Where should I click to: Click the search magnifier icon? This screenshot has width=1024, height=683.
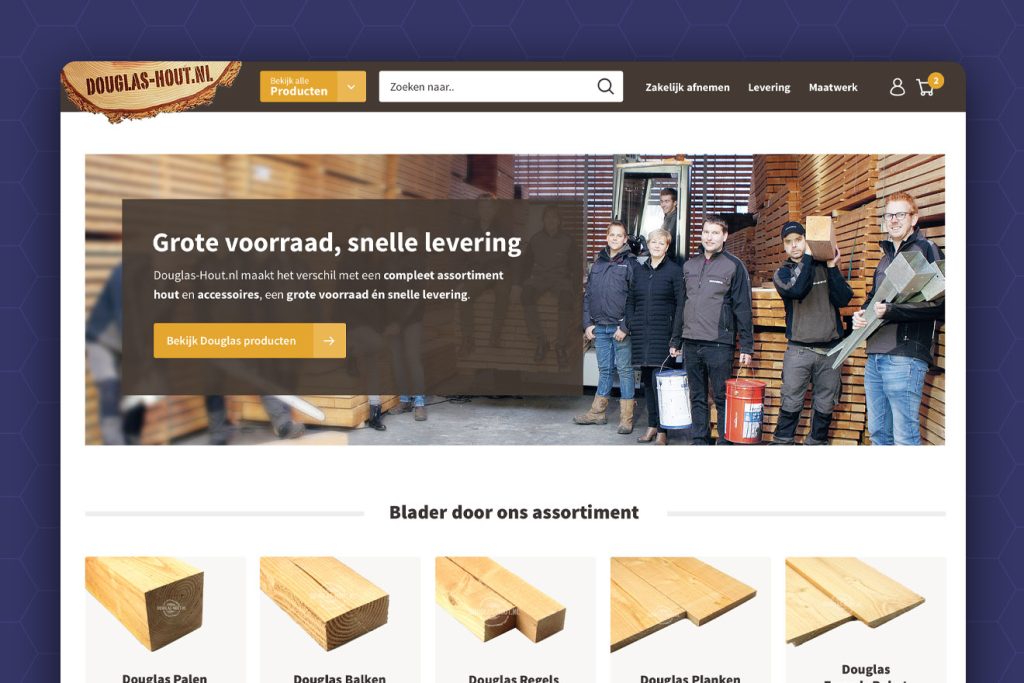pyautogui.click(x=605, y=86)
